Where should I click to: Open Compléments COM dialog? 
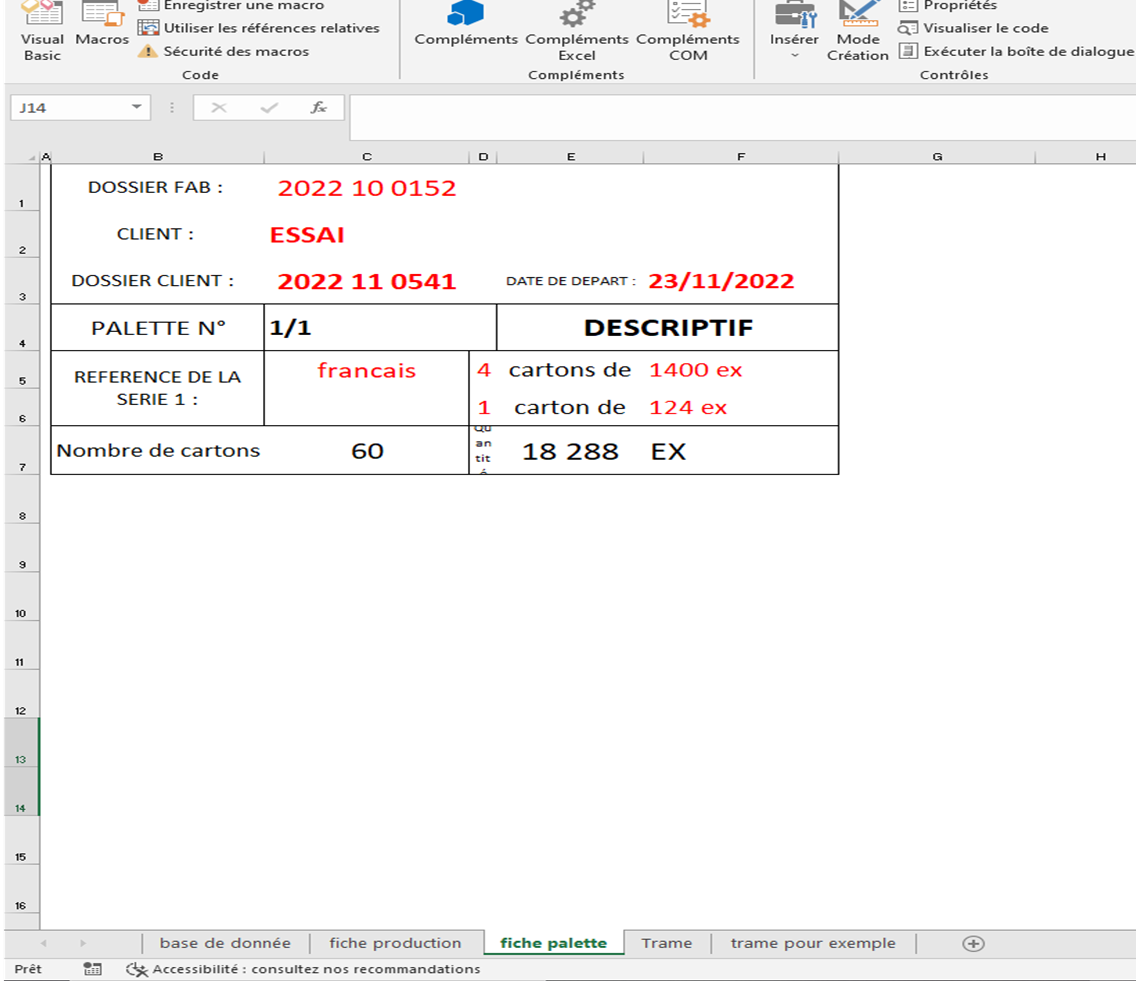coord(688,30)
